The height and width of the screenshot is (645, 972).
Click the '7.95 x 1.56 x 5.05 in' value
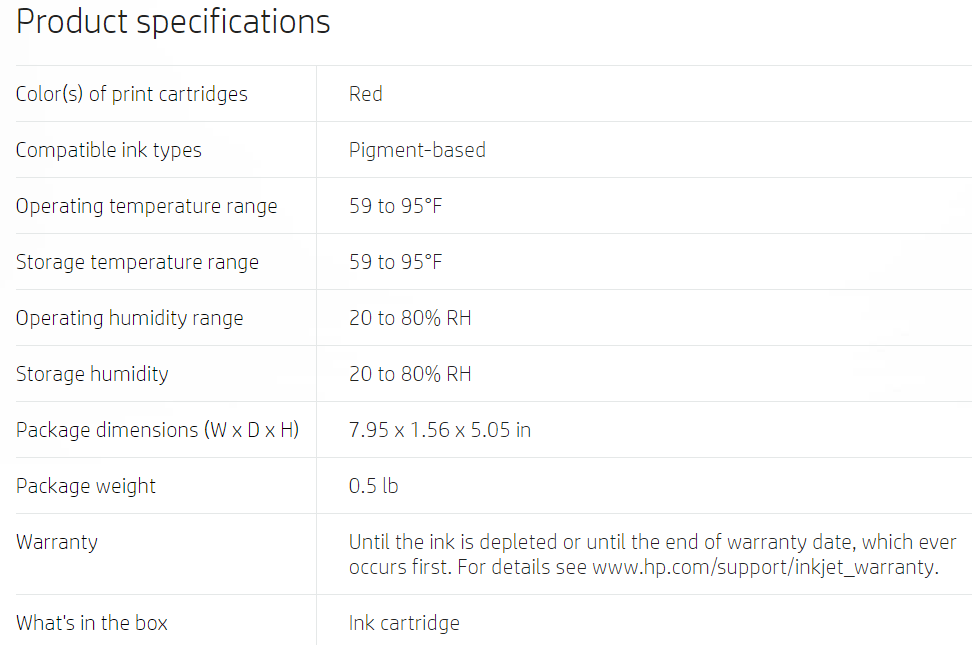[x=440, y=430]
